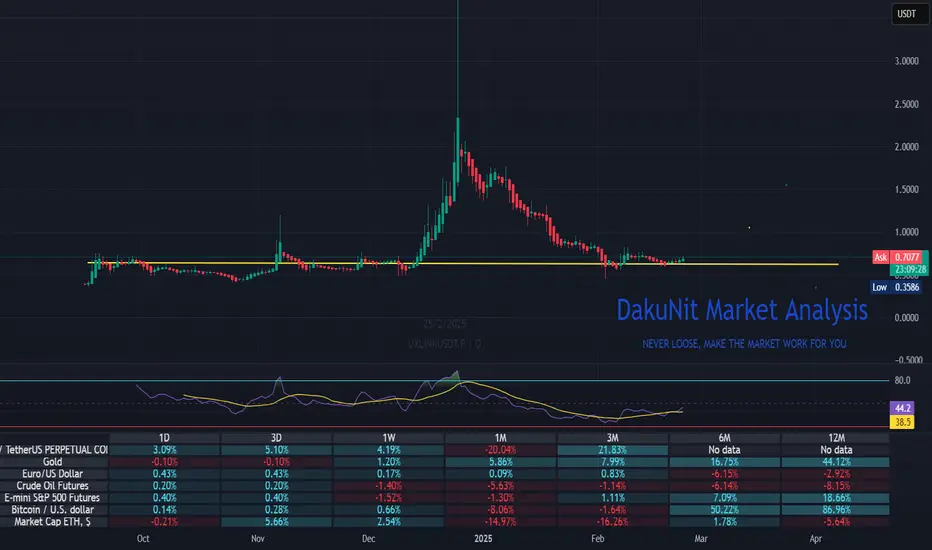The width and height of the screenshot is (932, 550).
Task: Click the 21.83% cell in TetherUS row
Action: (613, 450)
